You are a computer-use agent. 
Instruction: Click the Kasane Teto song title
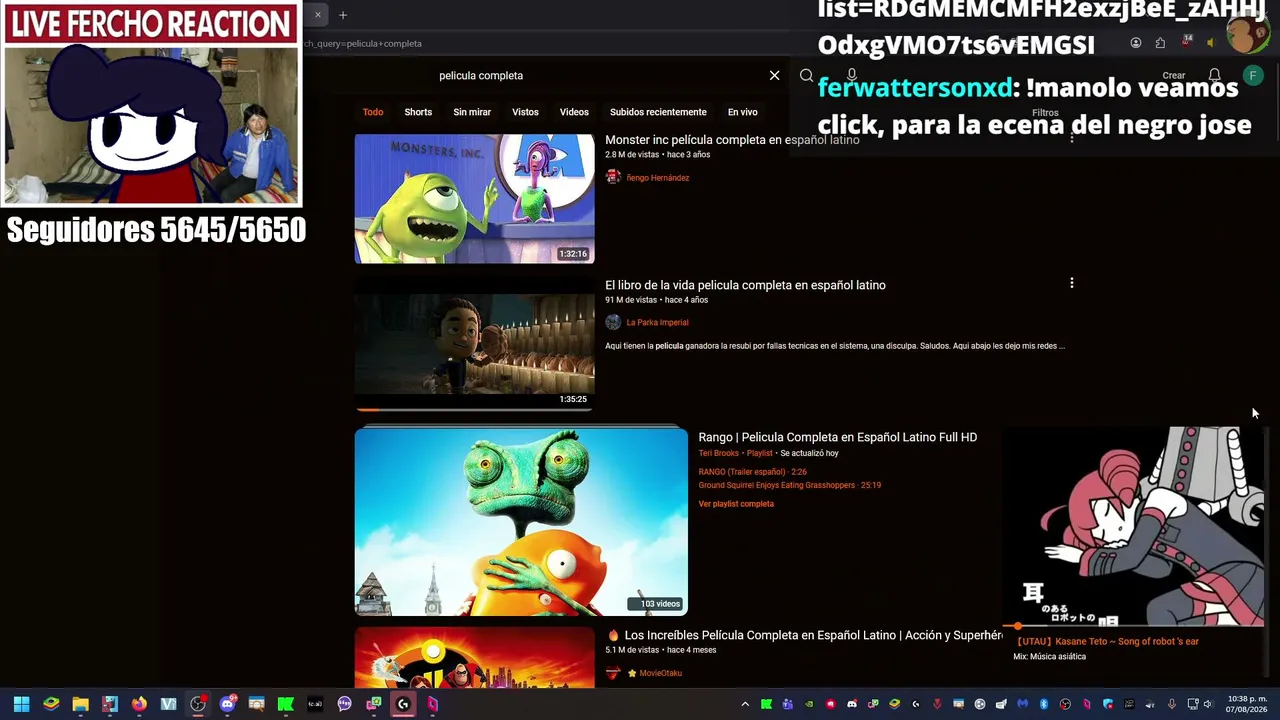pos(1106,641)
